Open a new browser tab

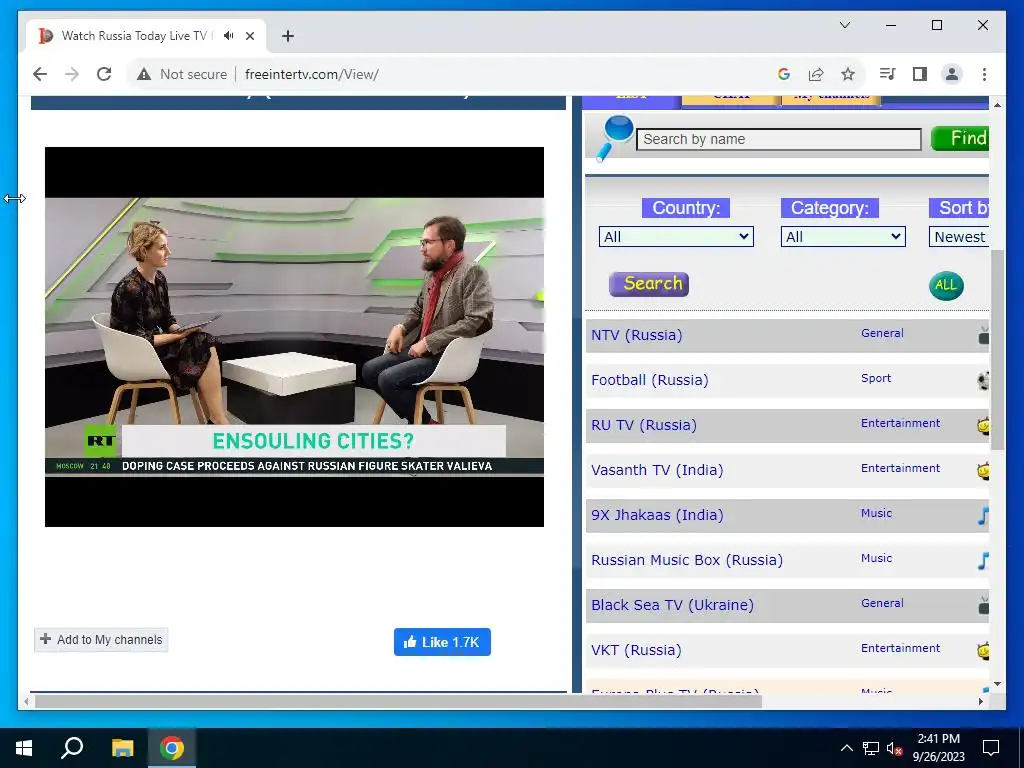pos(288,36)
